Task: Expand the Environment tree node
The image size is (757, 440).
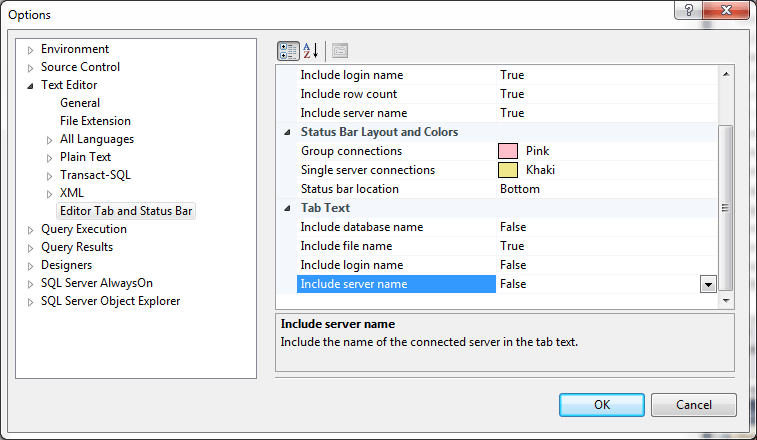Action: [30, 49]
